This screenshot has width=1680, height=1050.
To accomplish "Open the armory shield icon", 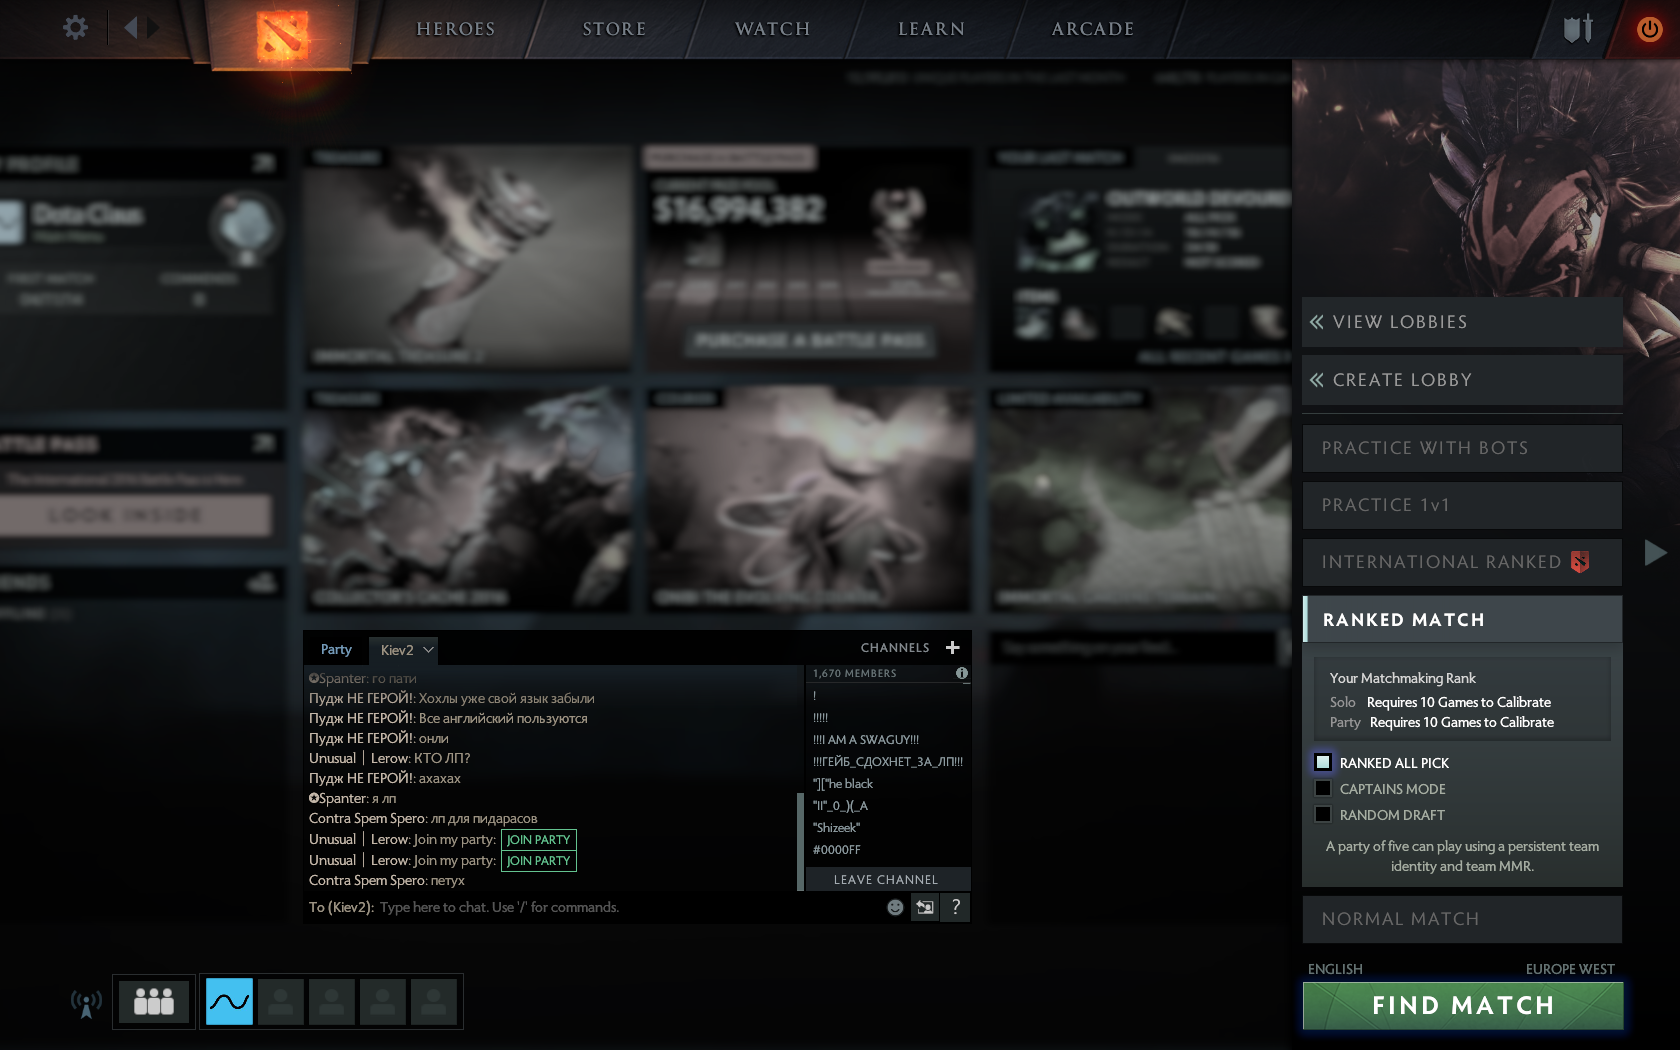I will [1578, 29].
